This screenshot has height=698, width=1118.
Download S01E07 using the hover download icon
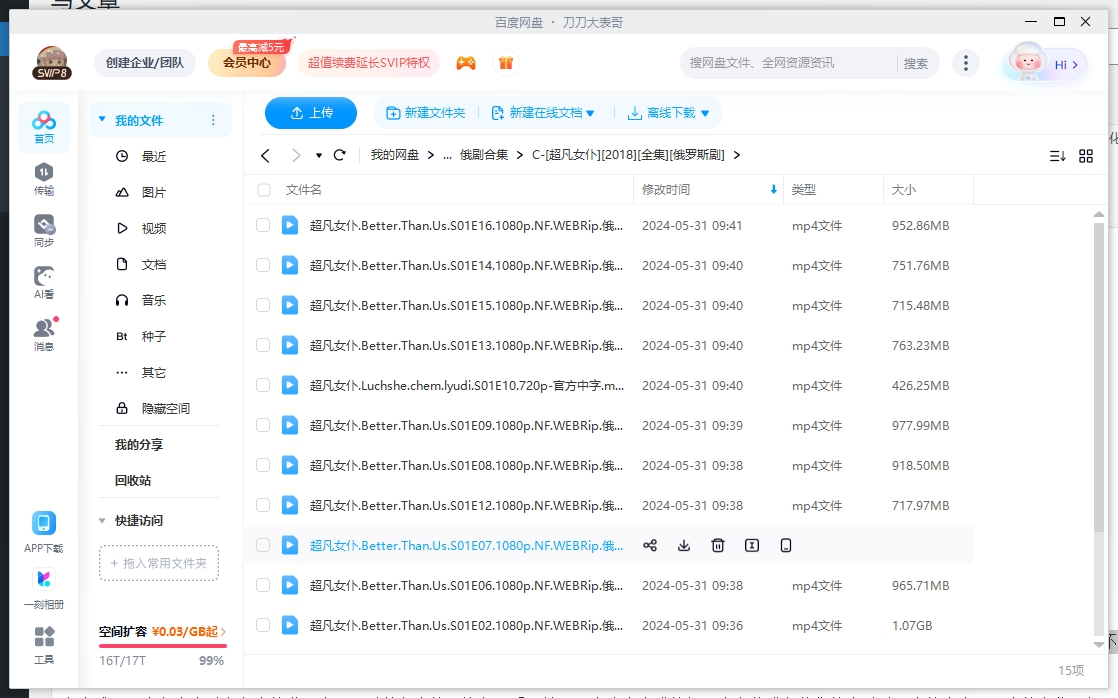tap(684, 545)
